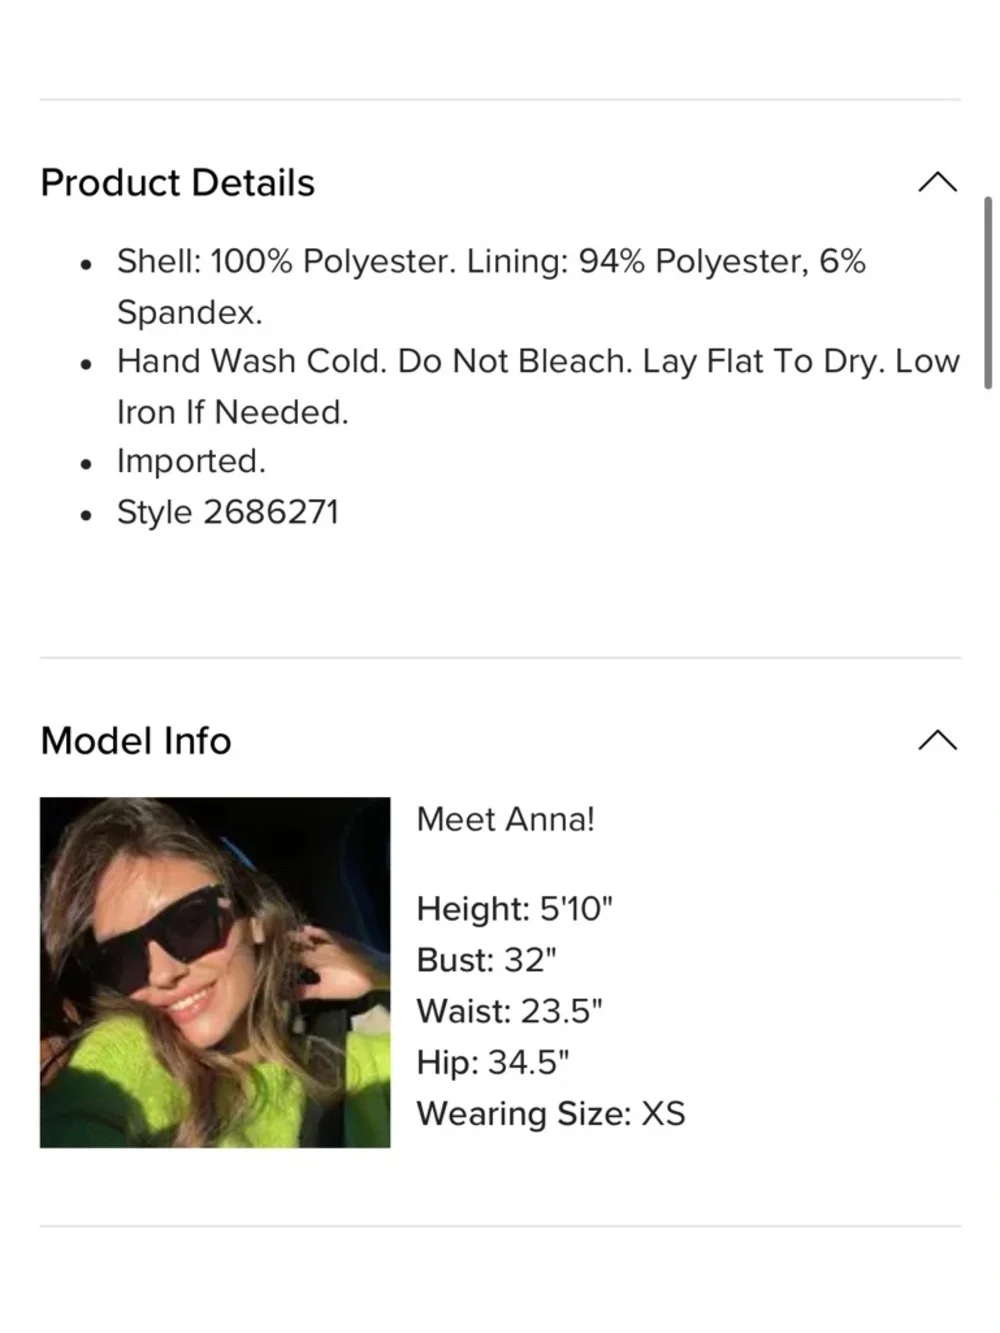This screenshot has width=1000, height=1333.
Task: Click the Wearing Size: XS text
Action: [551, 1114]
